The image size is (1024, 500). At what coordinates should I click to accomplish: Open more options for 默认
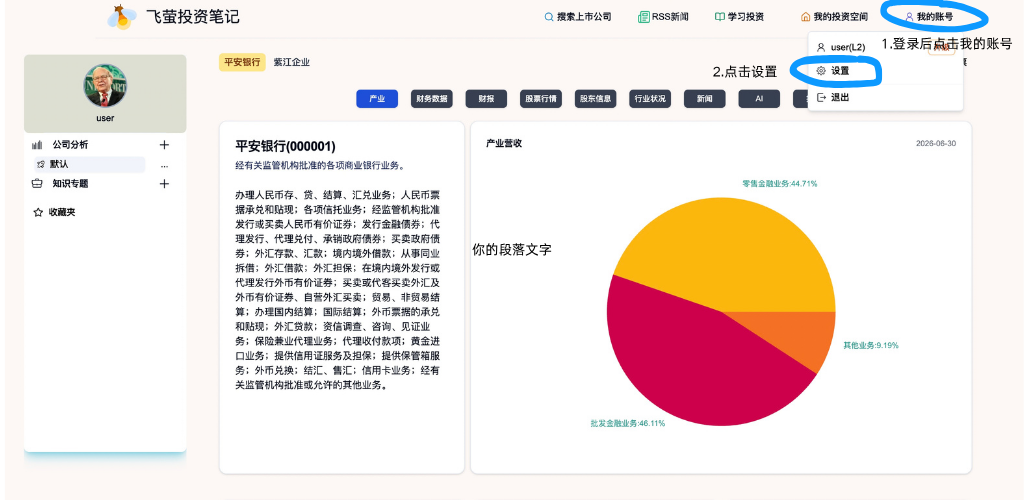point(165,165)
